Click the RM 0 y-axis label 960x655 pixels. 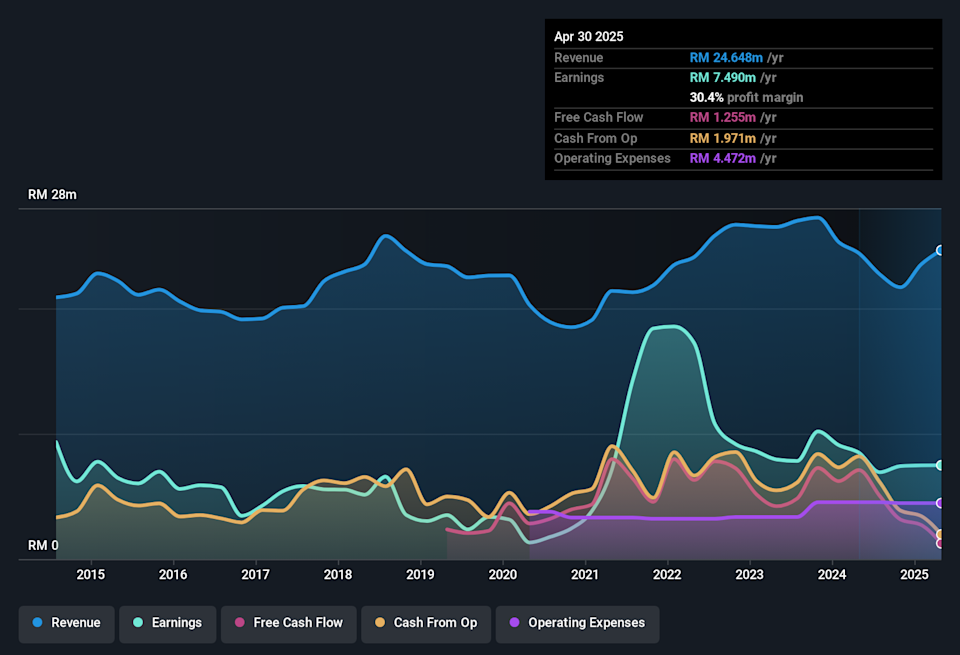click(42, 546)
